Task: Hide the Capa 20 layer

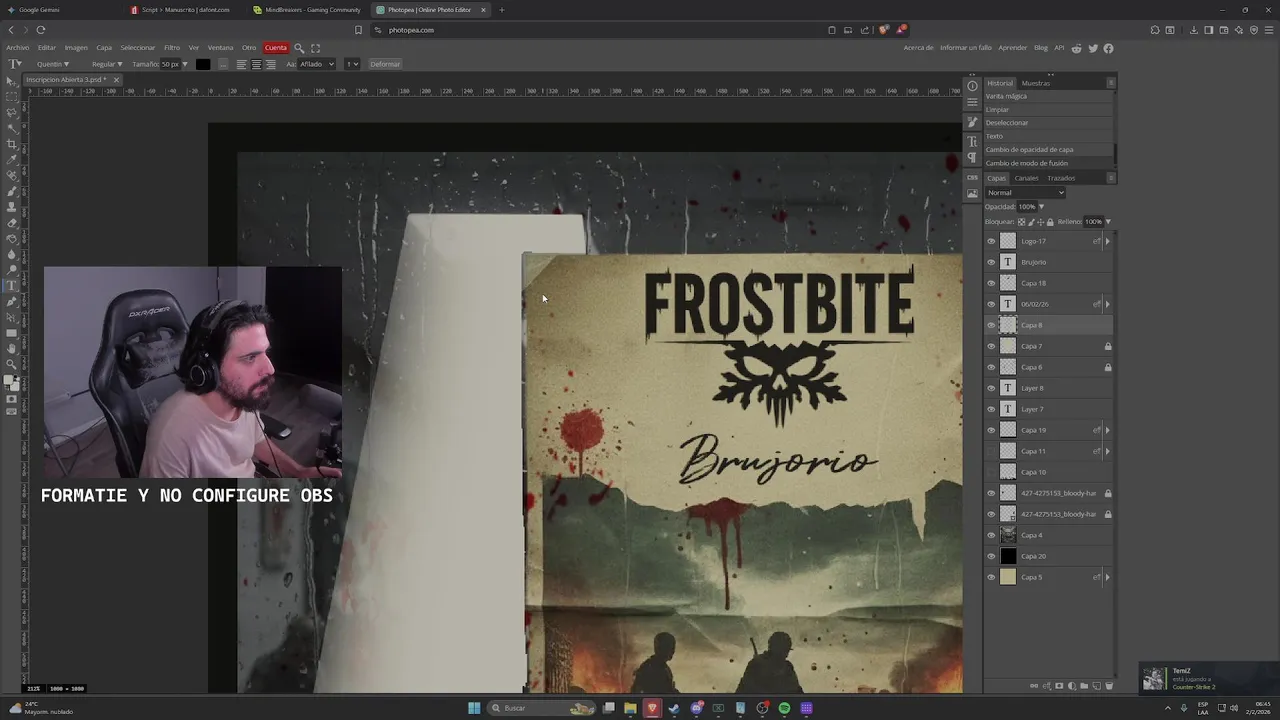Action: point(991,556)
